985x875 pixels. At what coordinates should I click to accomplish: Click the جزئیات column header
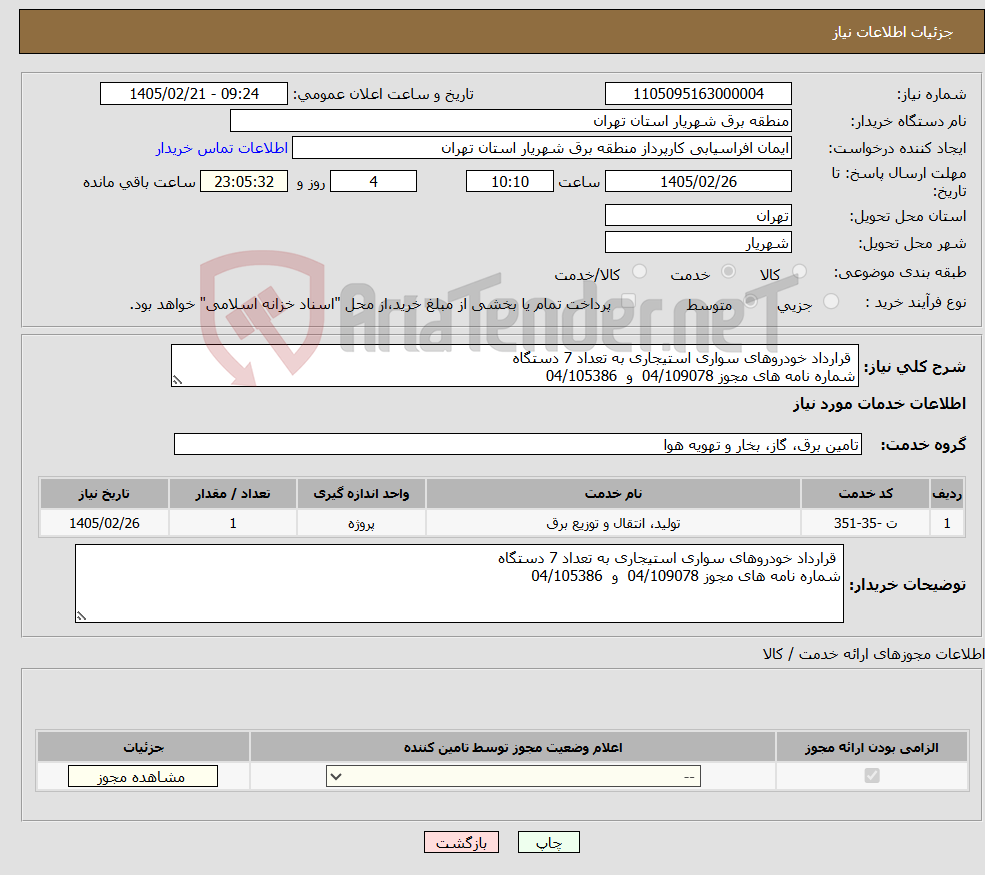pyautogui.click(x=143, y=747)
